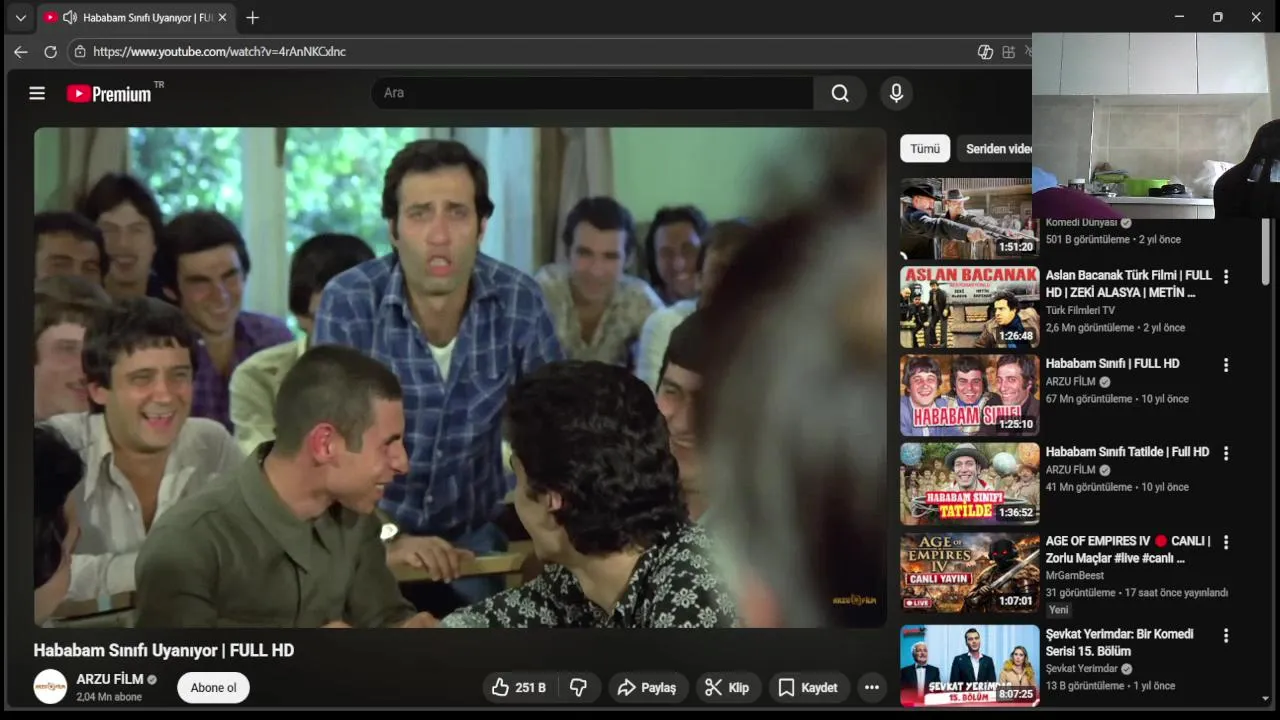
Task: Open tab search dropdown chevron
Action: click(x=20, y=17)
